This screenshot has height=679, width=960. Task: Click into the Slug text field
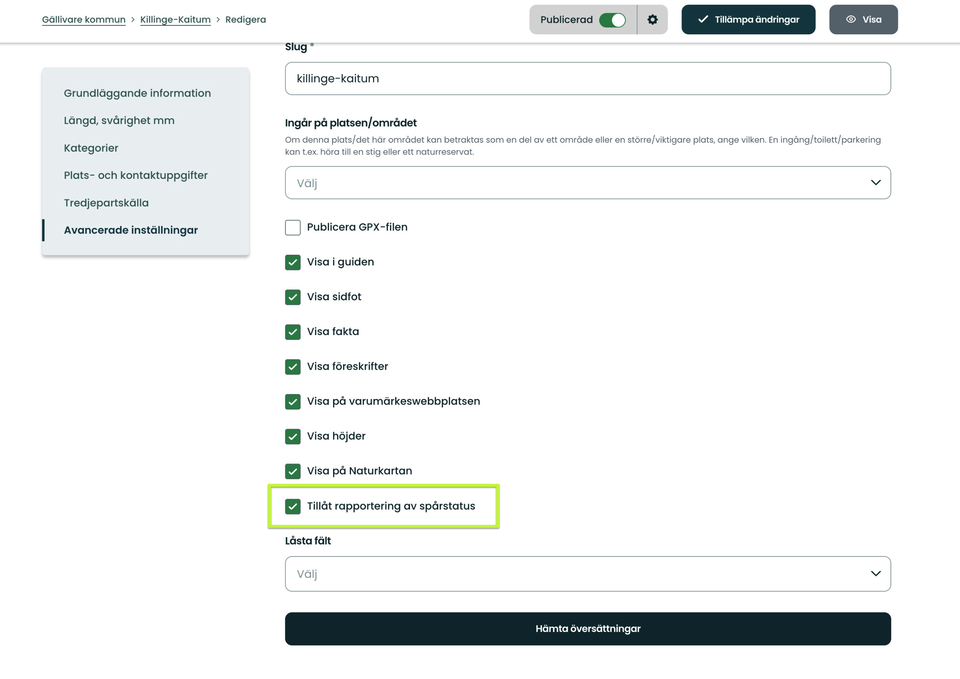pos(587,79)
